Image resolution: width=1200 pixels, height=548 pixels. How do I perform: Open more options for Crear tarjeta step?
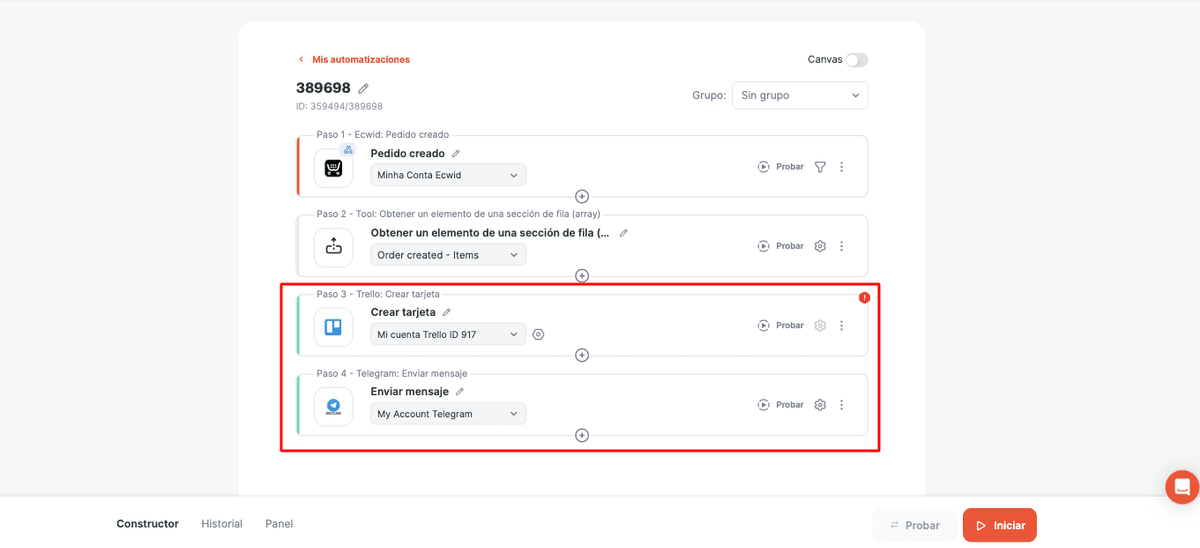click(x=842, y=325)
